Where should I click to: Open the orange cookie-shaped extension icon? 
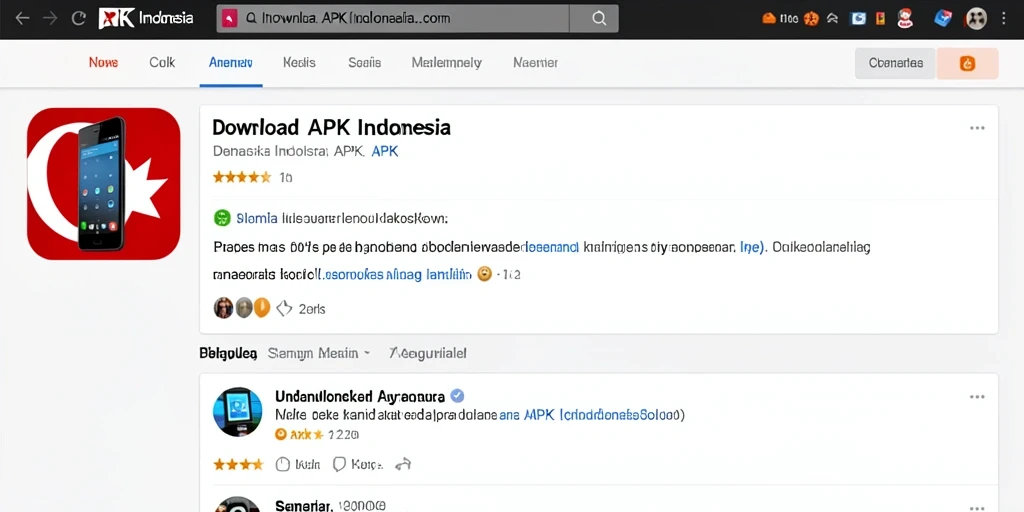click(811, 19)
